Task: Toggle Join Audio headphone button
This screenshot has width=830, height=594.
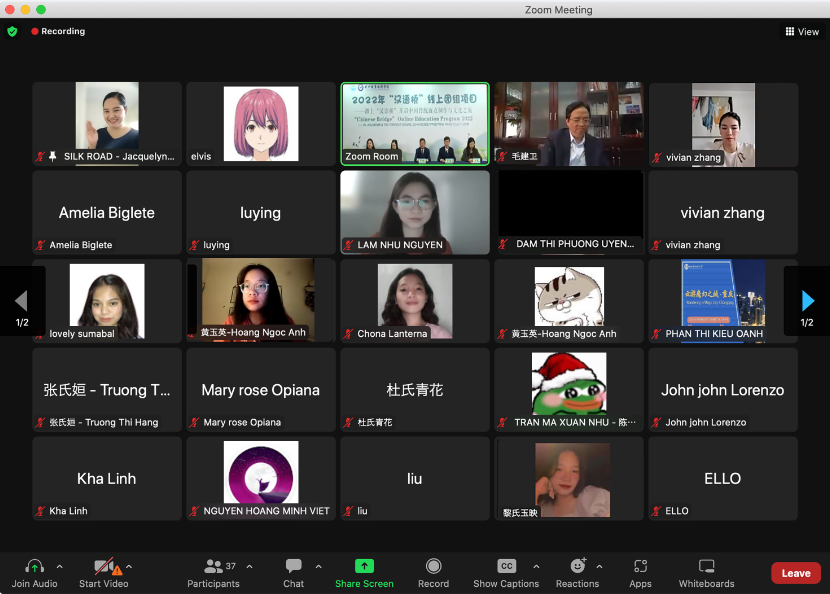Action: click(34, 567)
